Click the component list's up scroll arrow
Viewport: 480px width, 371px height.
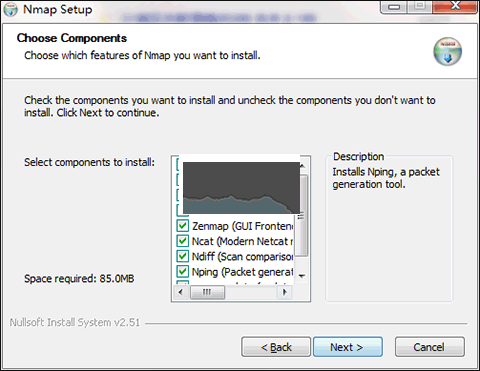(x=302, y=166)
